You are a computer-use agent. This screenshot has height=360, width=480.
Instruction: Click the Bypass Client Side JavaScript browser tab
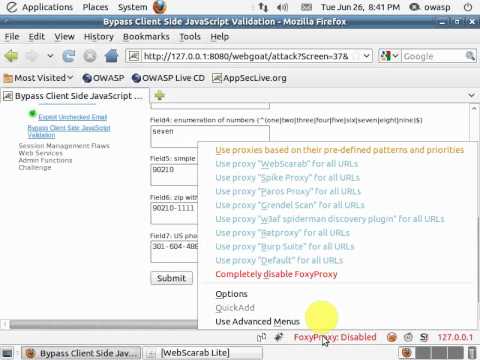pyautogui.click(x=74, y=96)
